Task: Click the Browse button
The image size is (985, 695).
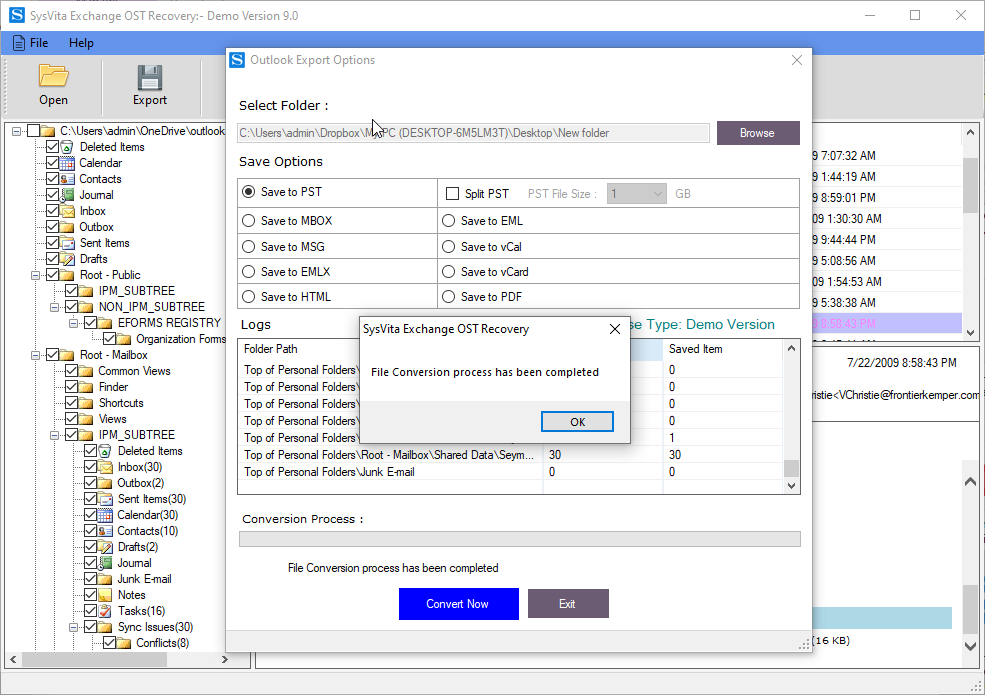Action: coord(758,133)
